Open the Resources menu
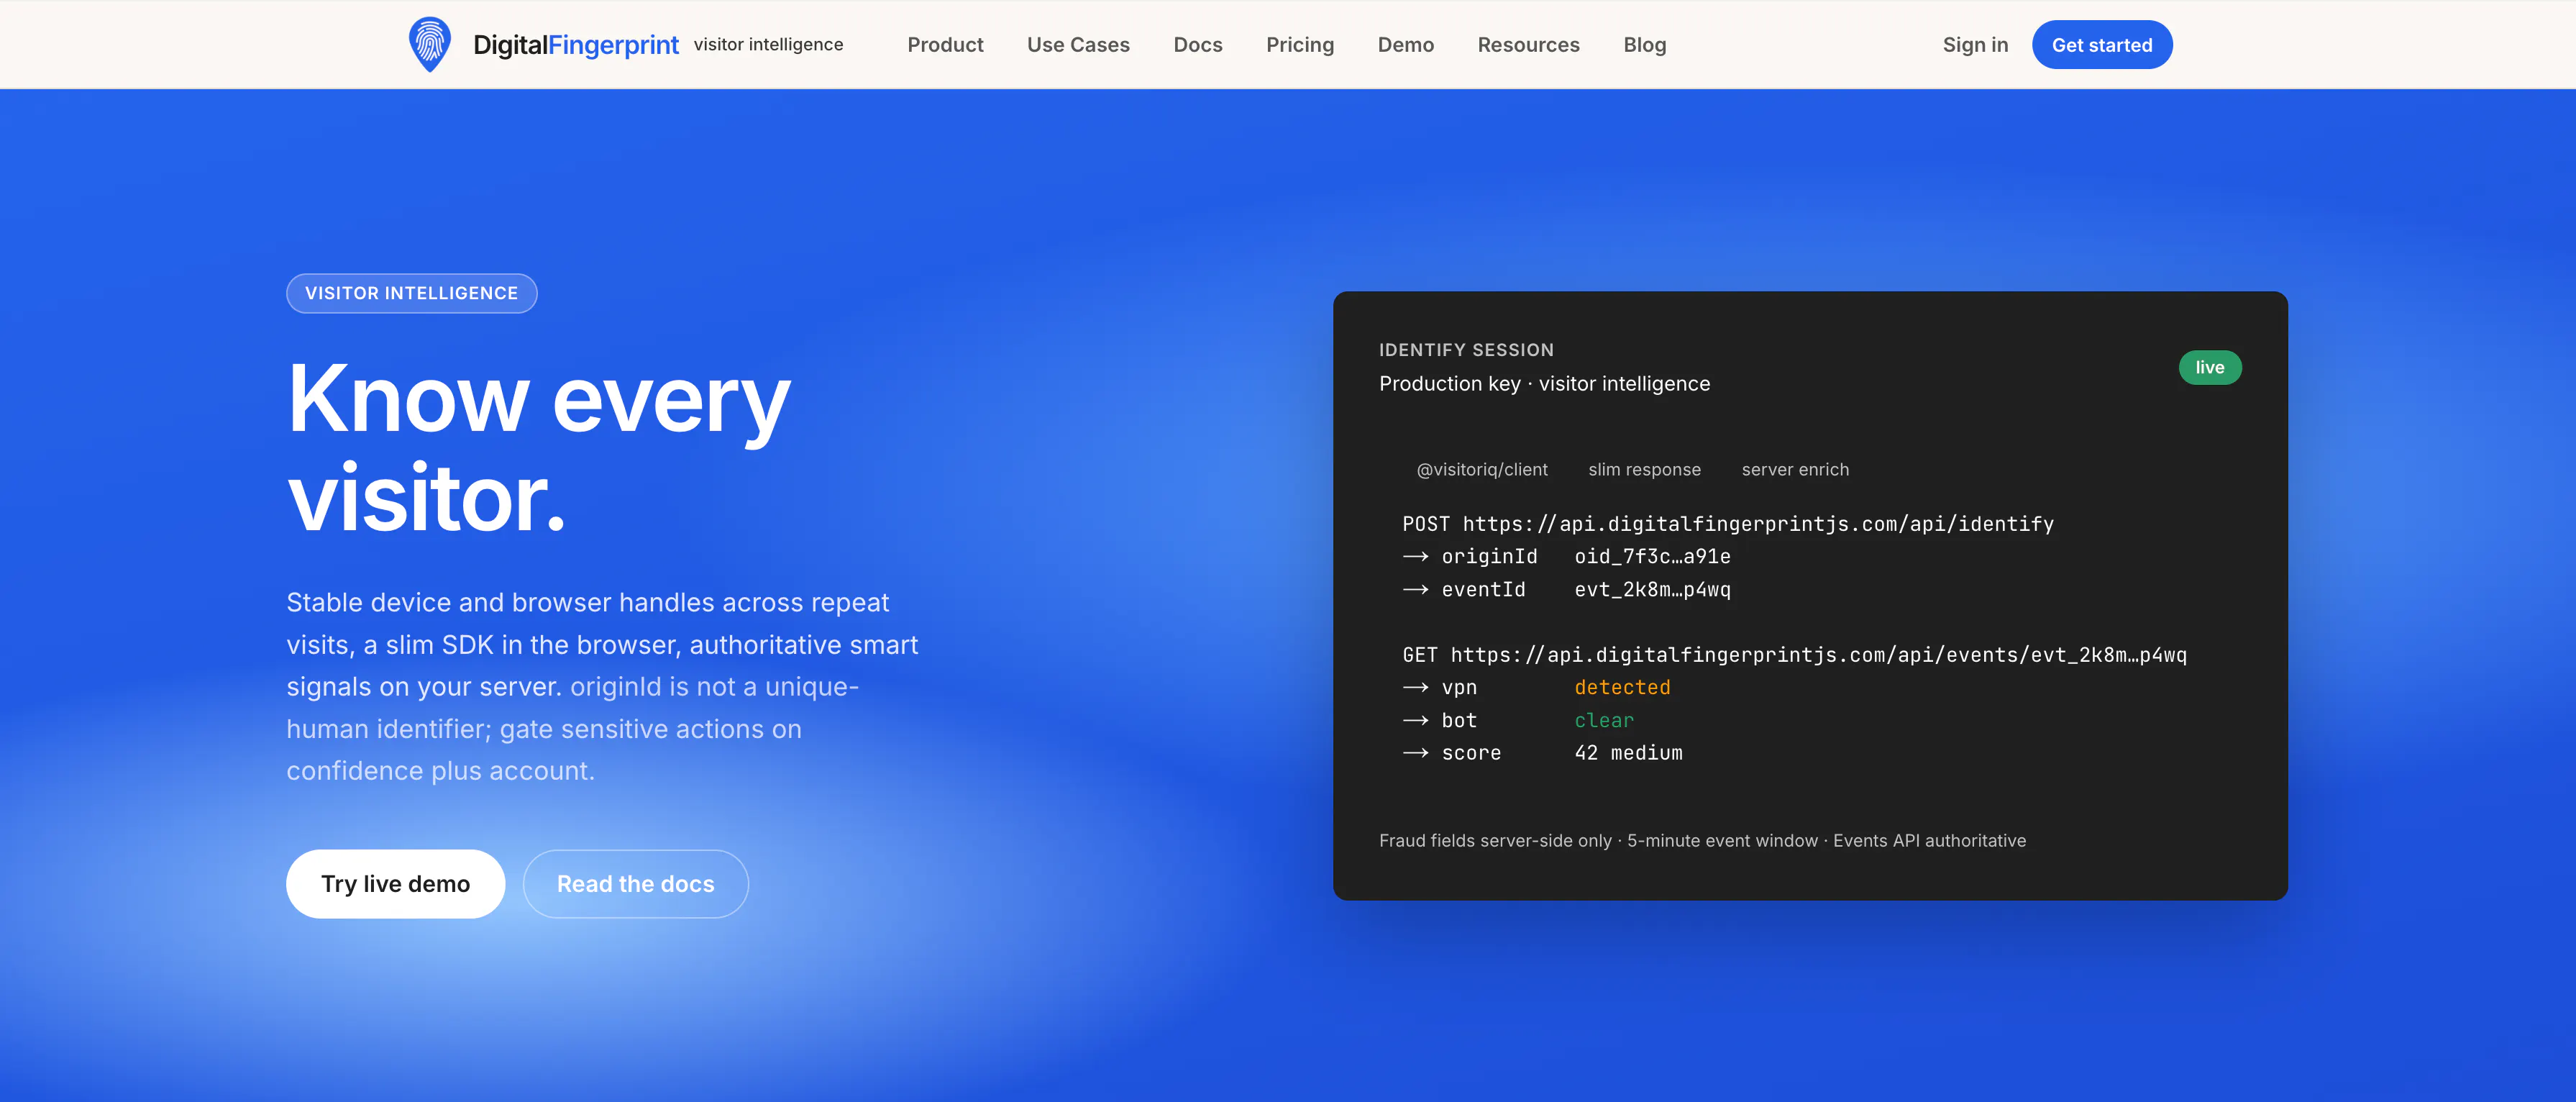 pyautogui.click(x=1528, y=45)
